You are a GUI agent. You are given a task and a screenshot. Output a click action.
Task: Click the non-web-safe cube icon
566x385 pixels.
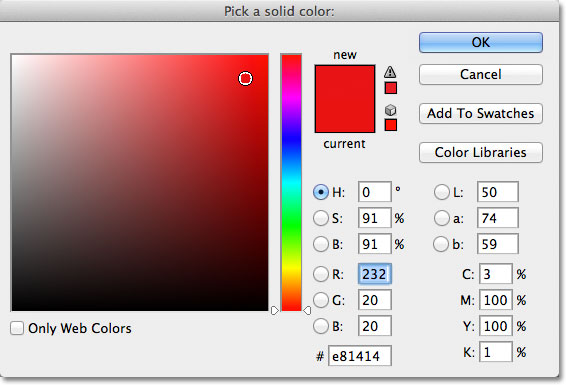pyautogui.click(x=391, y=110)
